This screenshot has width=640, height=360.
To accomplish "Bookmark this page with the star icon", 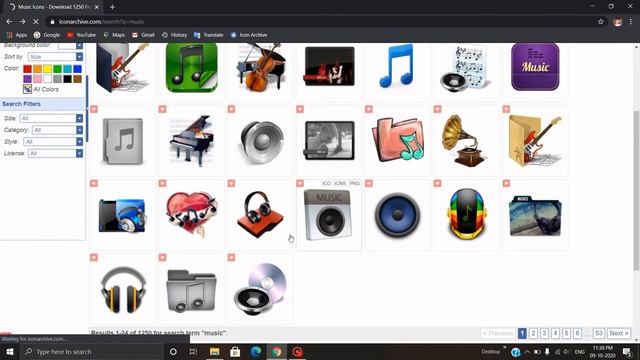I will (x=600, y=22).
